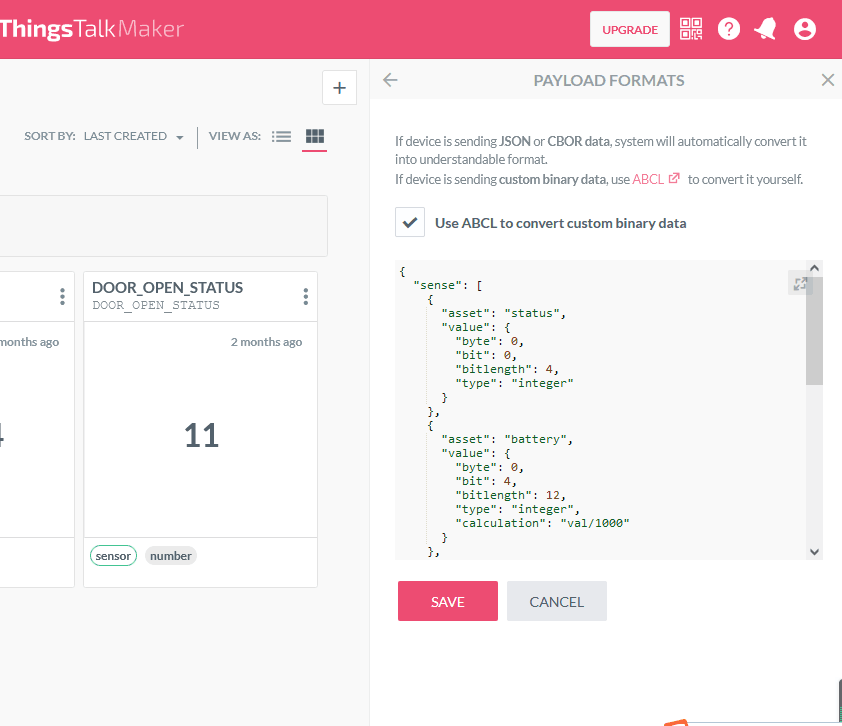
Task: Click the scroll down arrow of the code editor
Action: (814, 552)
